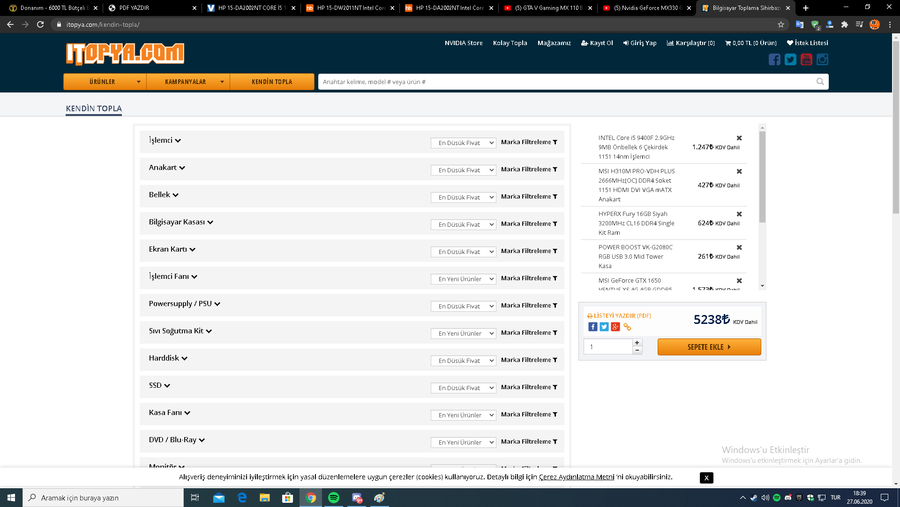This screenshot has width=900, height=507.
Task: Open the sort dropdown for İşlemci row
Action: [463, 143]
